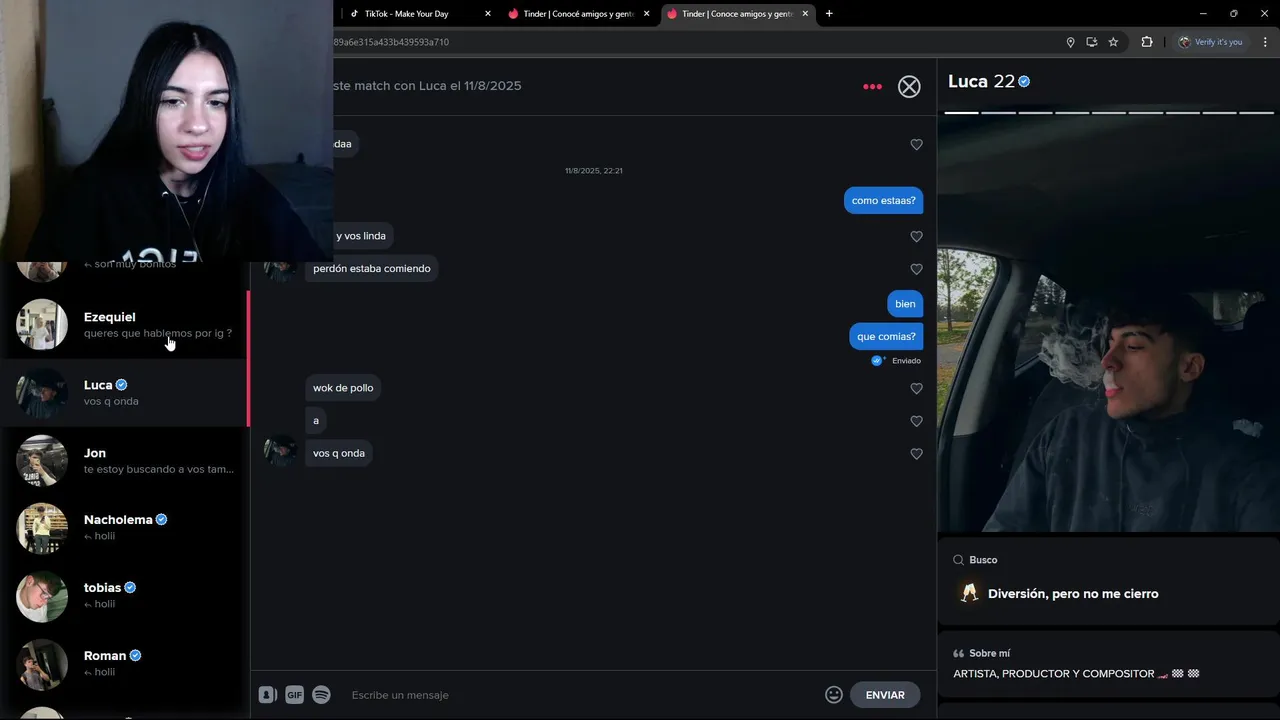Open Jon's conversation

pos(124,461)
